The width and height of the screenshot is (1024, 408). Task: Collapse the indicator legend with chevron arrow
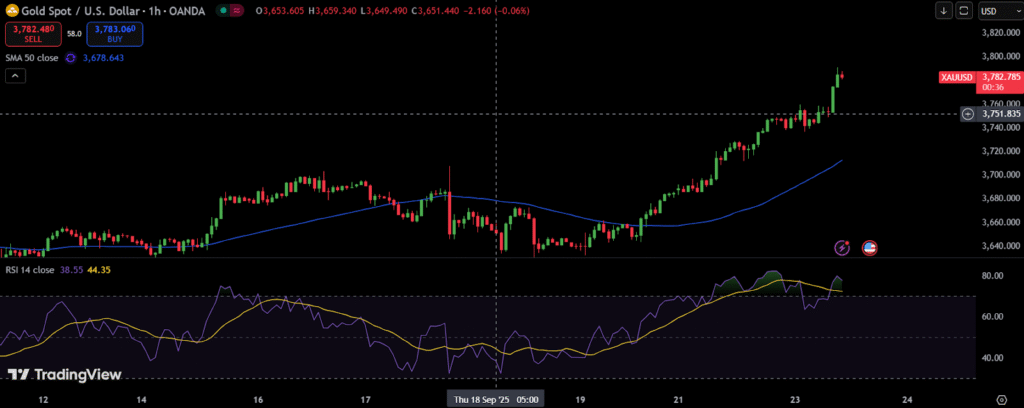(15, 77)
